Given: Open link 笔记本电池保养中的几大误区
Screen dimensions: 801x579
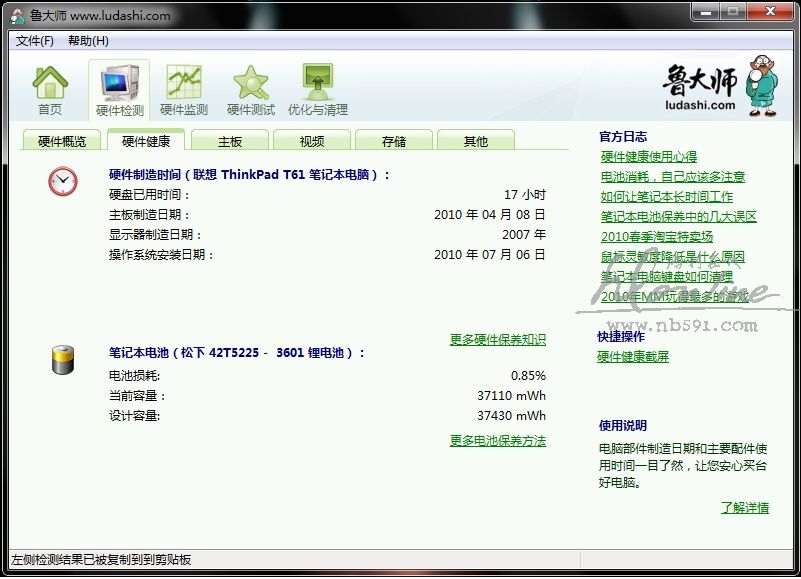Looking at the screenshot, I should (x=678, y=216).
